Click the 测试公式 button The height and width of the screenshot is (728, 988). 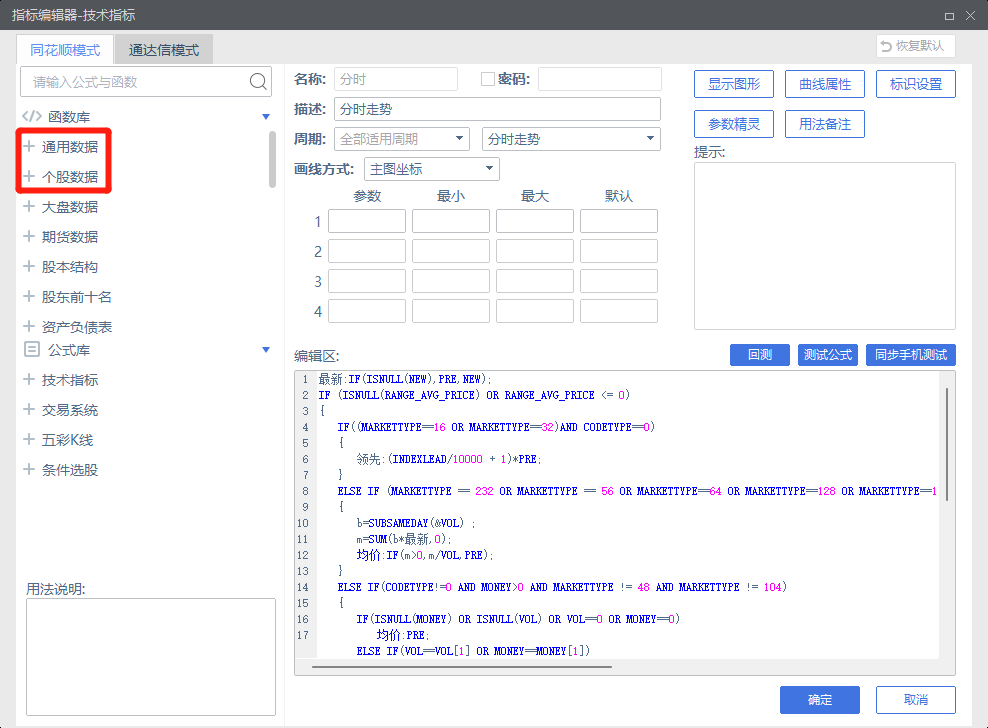pyautogui.click(x=827, y=354)
